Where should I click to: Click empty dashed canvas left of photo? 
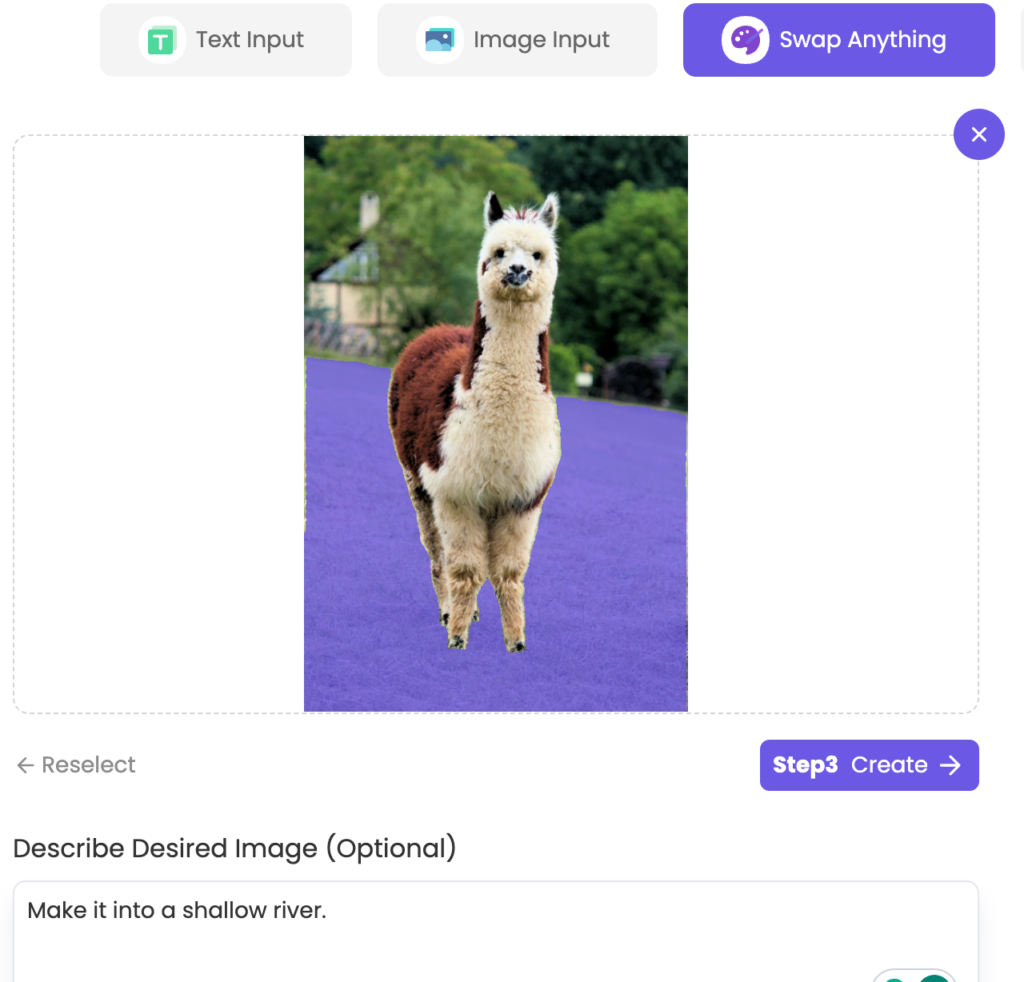[159, 424]
